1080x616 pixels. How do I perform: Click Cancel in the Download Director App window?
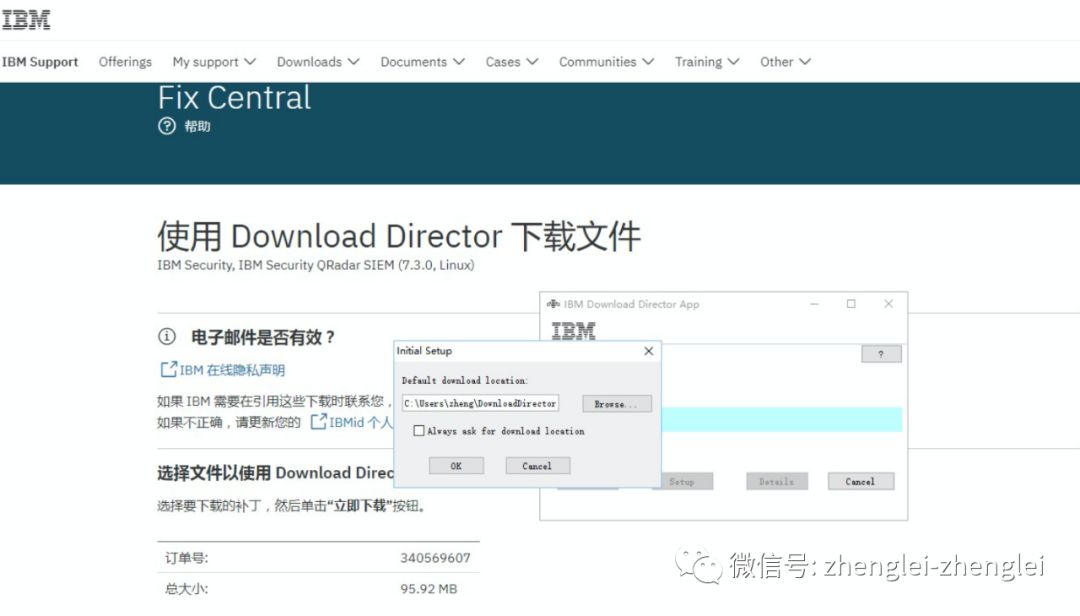point(860,482)
